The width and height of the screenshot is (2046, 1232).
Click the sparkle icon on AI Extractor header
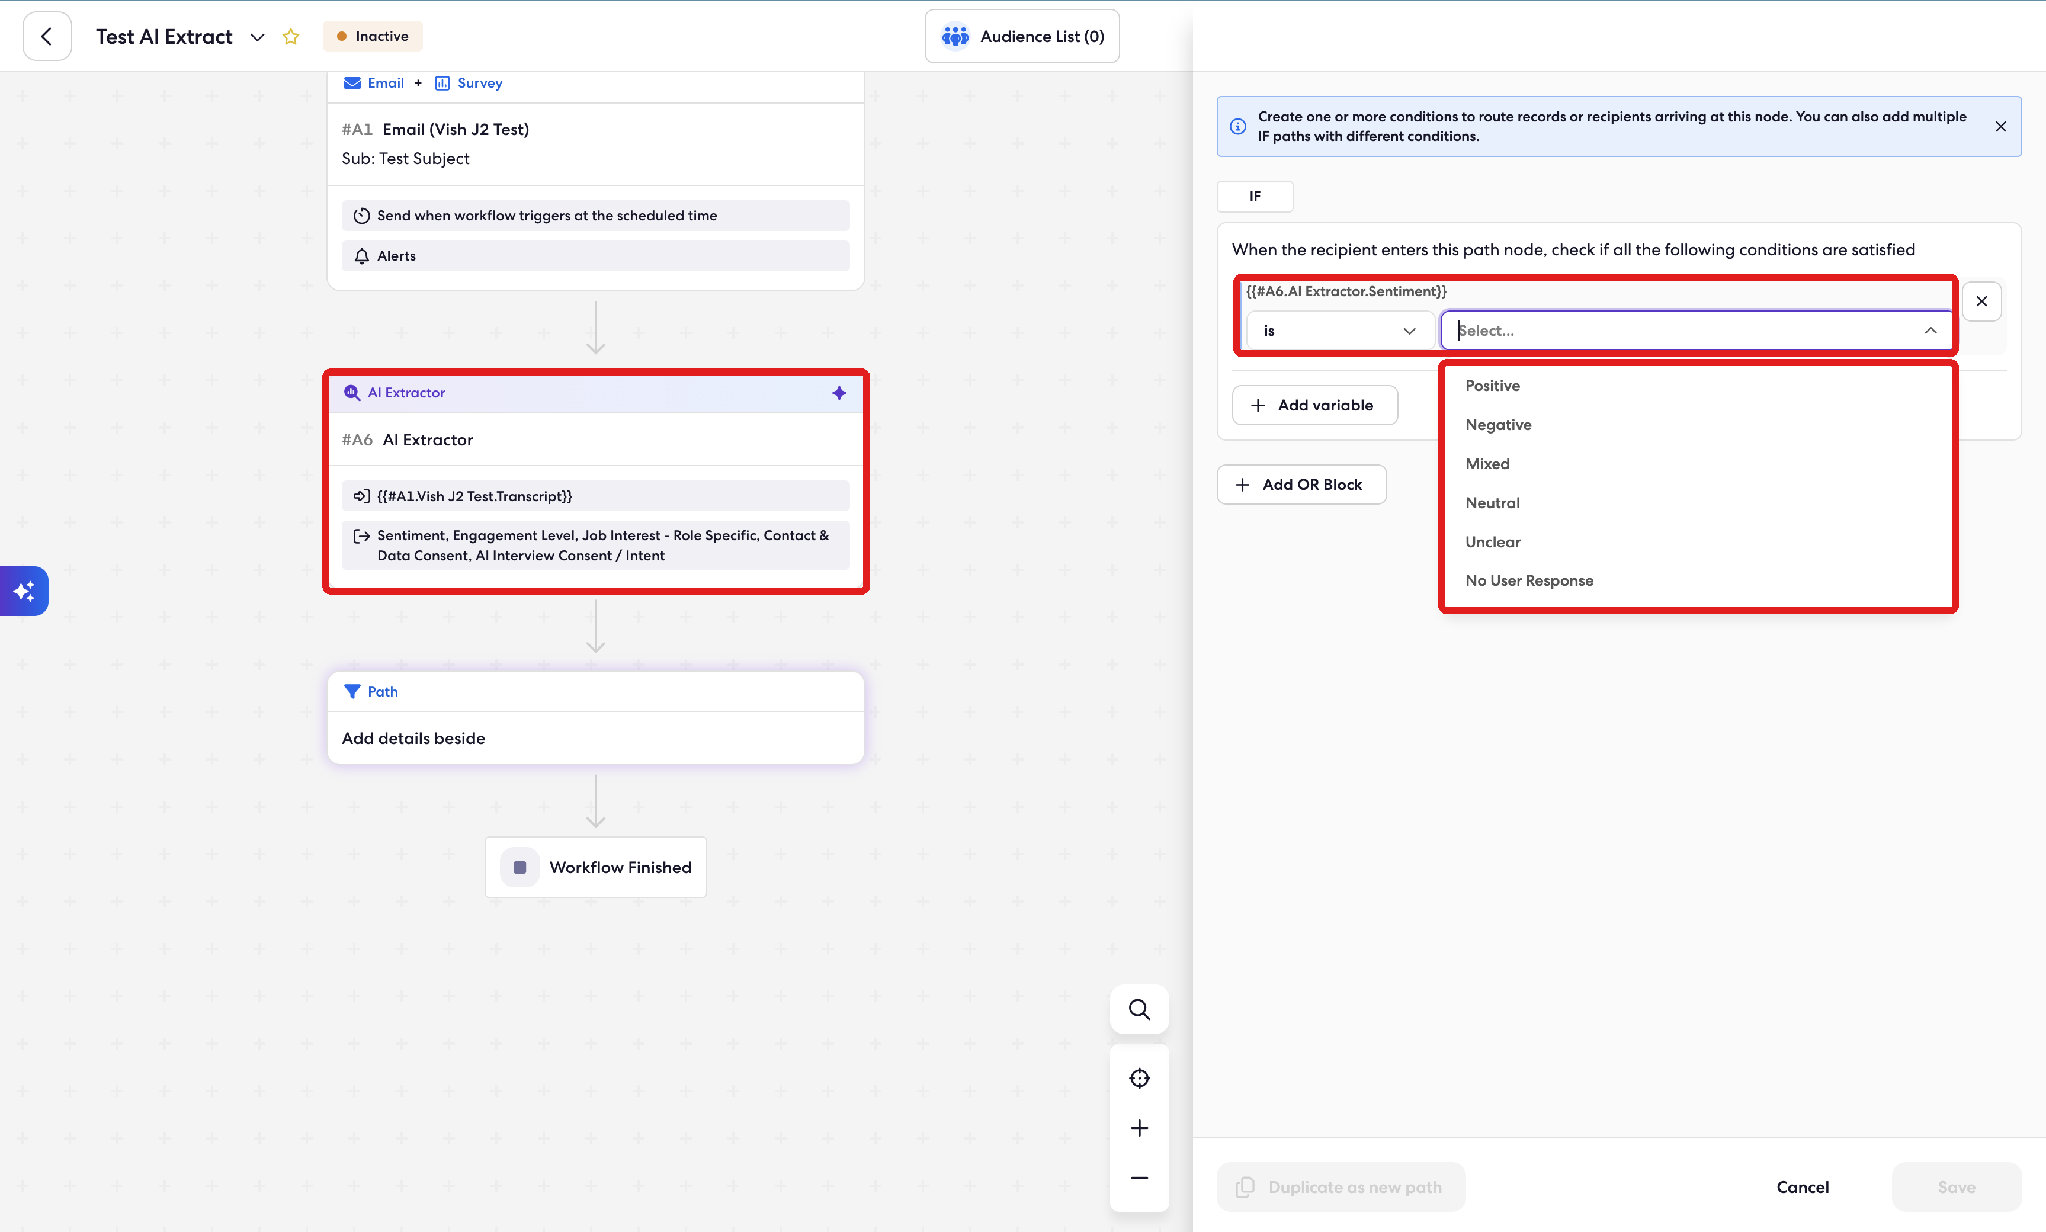839,393
